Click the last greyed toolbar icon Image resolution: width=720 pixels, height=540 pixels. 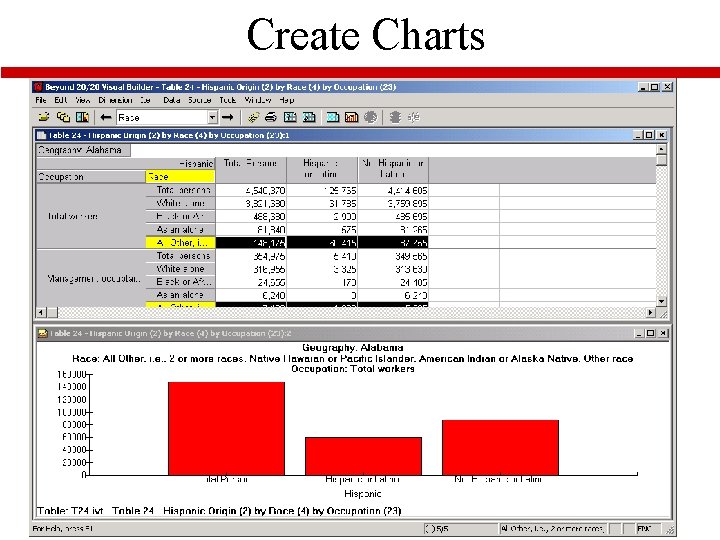coord(414,117)
